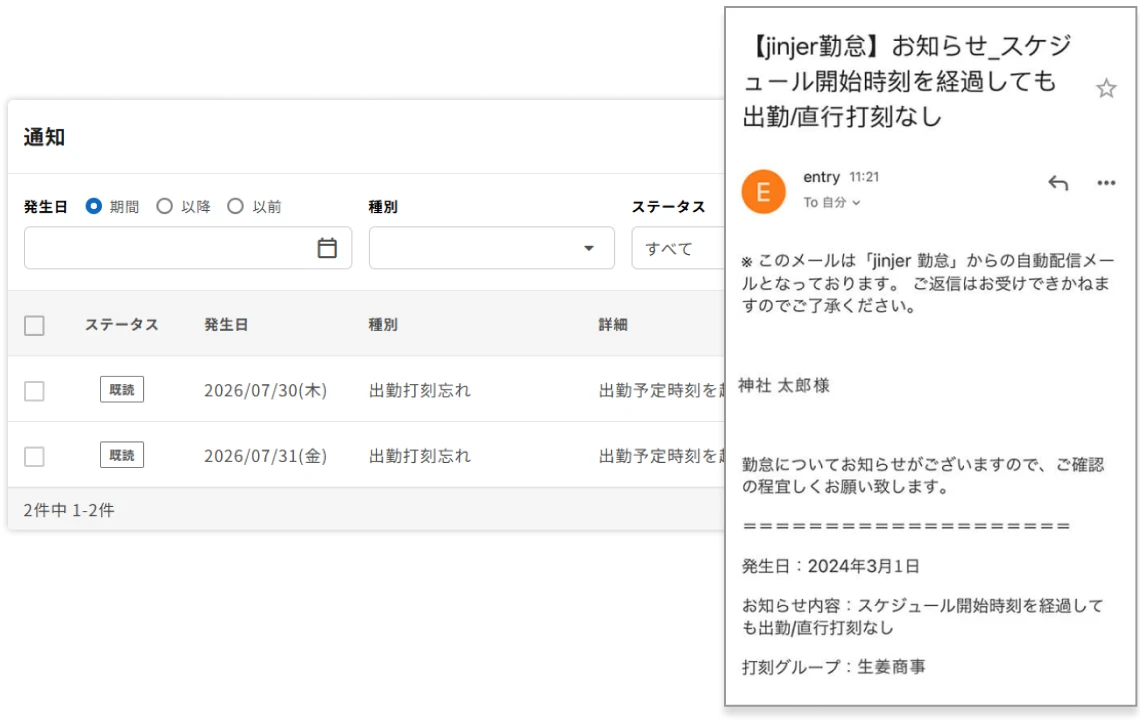The width and height of the screenshot is (1140, 720).
Task: Click the 発生日 date input field
Action: tap(188, 248)
